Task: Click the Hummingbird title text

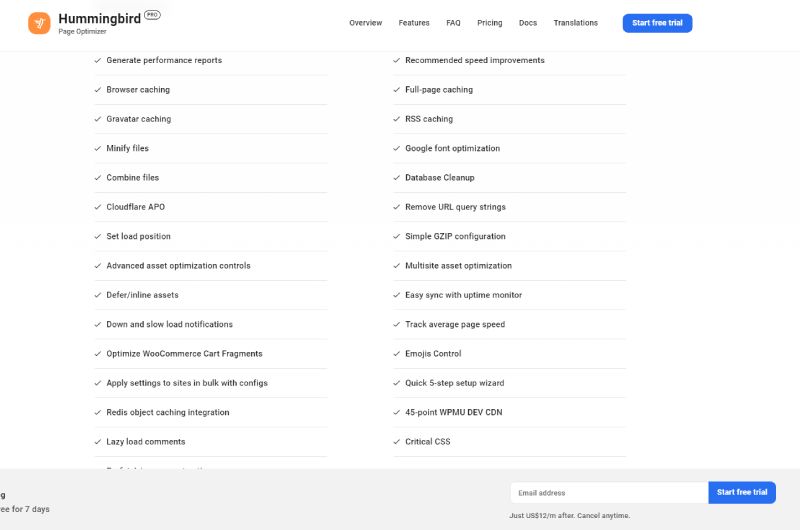Action: 99,18
